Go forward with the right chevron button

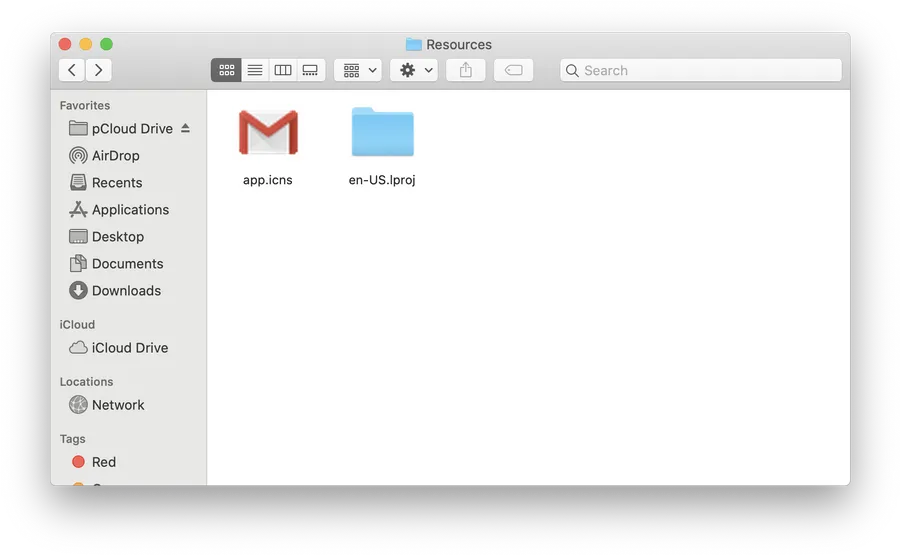[x=99, y=70]
